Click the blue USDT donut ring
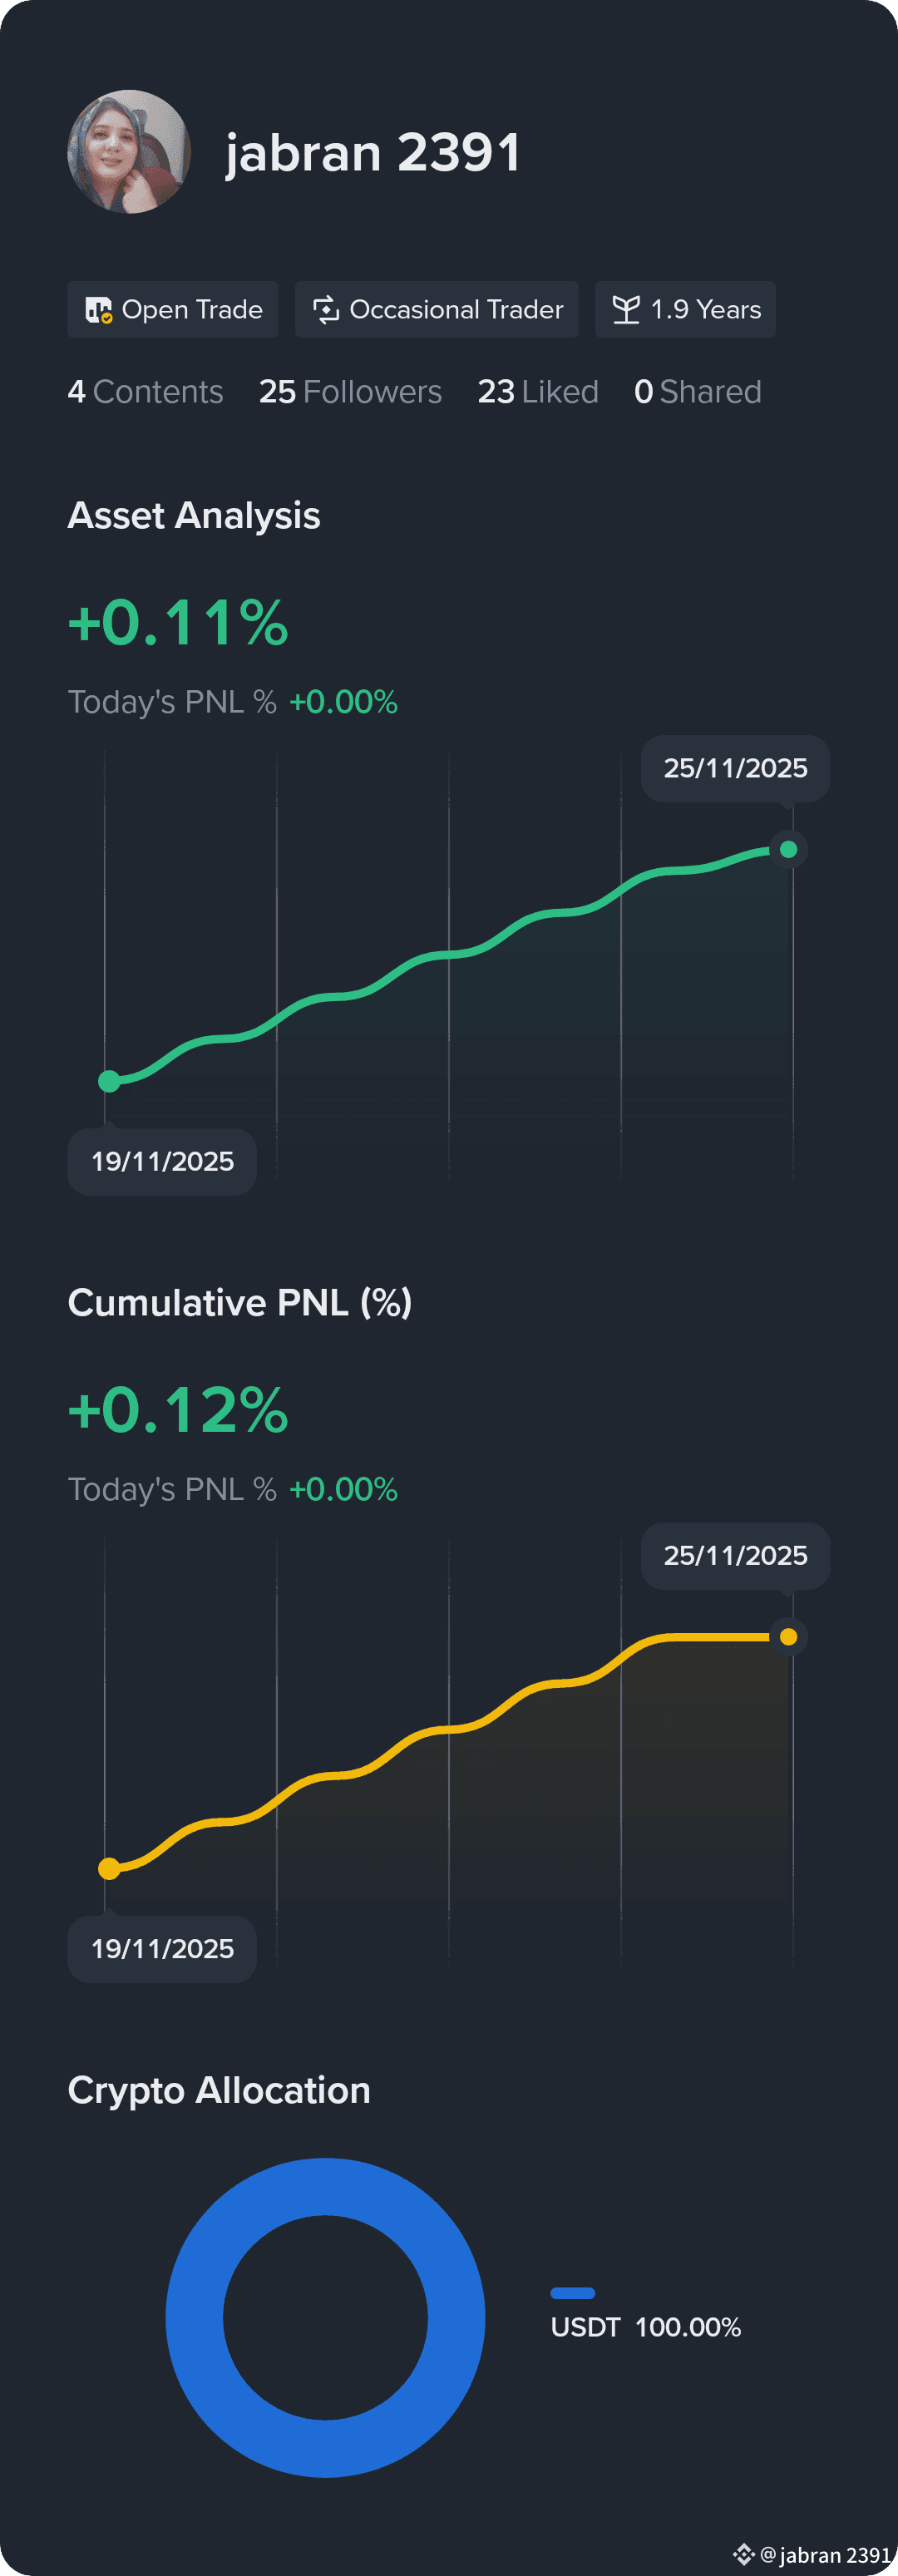Image resolution: width=898 pixels, height=2576 pixels. tap(325, 2188)
